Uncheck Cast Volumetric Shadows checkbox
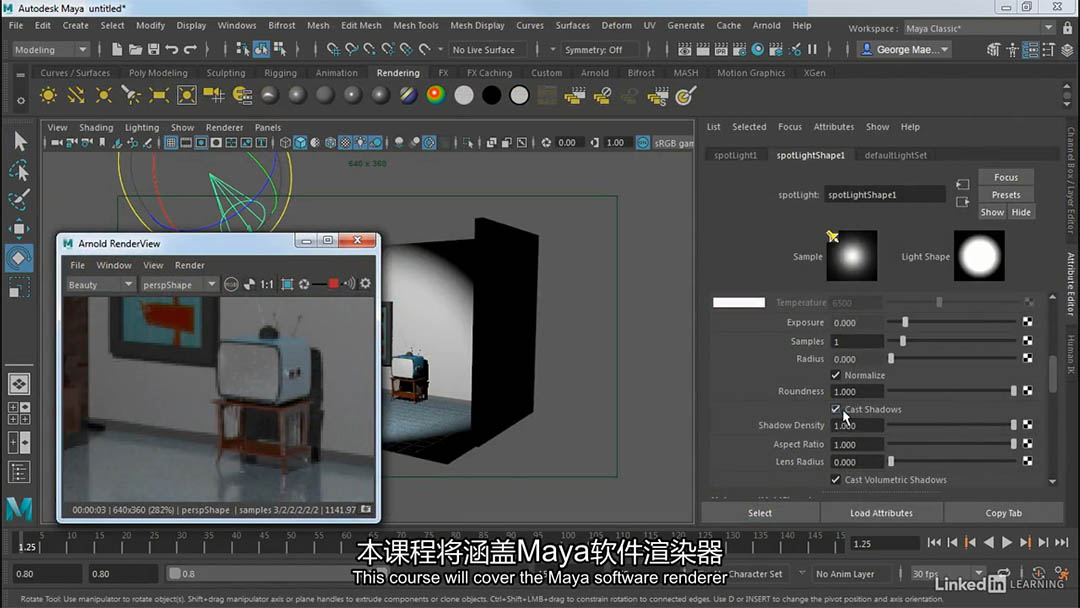The width and height of the screenshot is (1080, 608). (835, 480)
